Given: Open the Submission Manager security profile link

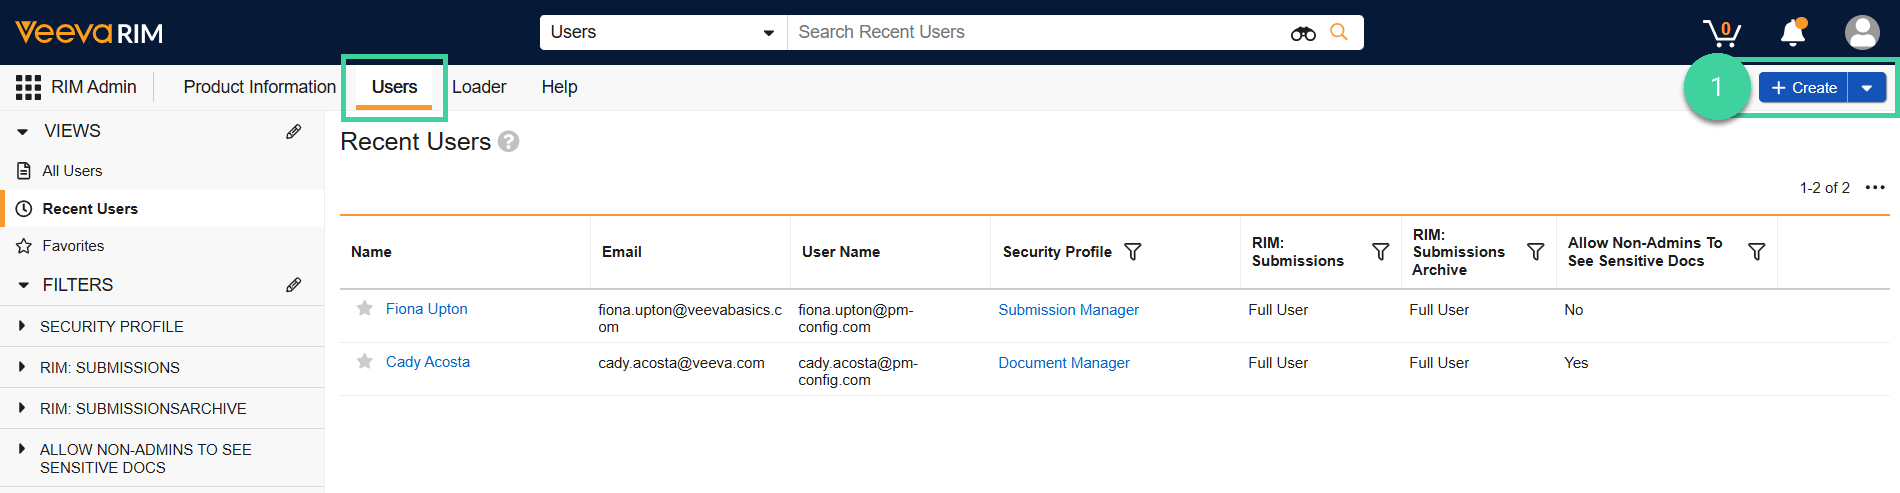Looking at the screenshot, I should click(1068, 310).
